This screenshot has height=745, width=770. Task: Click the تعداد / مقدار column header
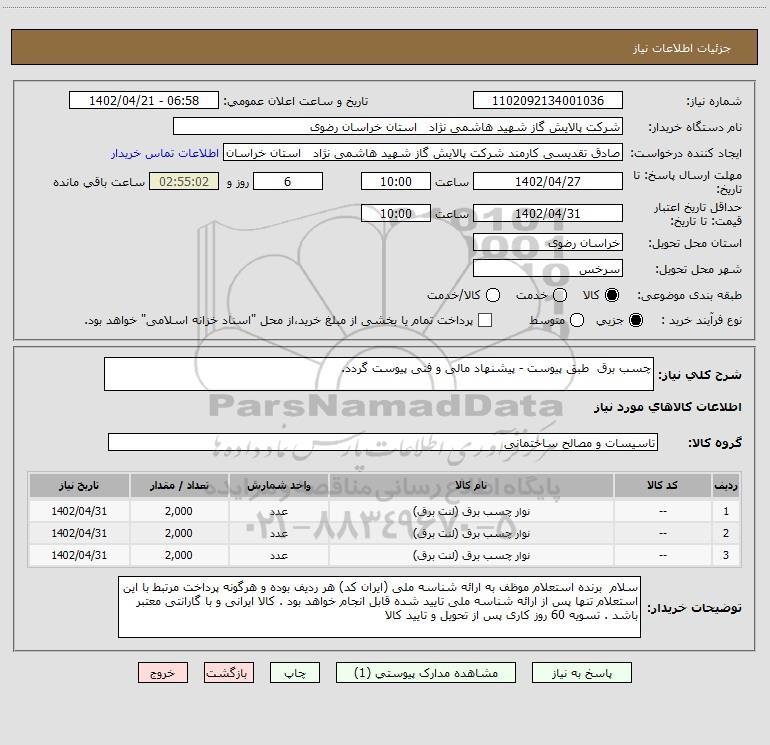[x=179, y=485]
